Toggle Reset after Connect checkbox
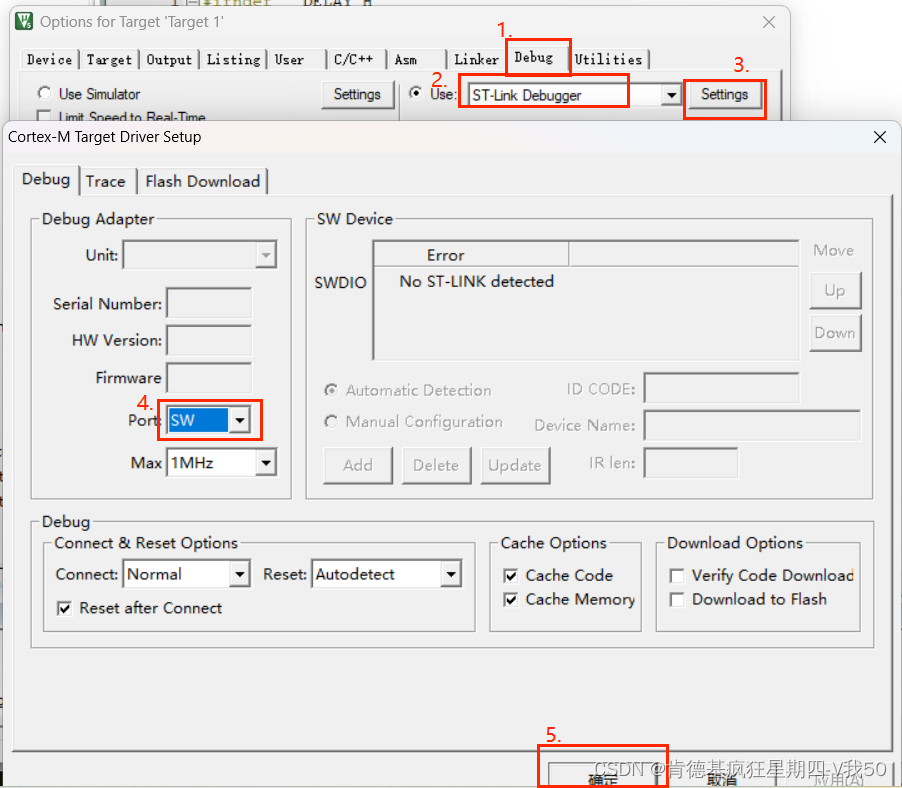The height and width of the screenshot is (788, 902). tap(64, 609)
